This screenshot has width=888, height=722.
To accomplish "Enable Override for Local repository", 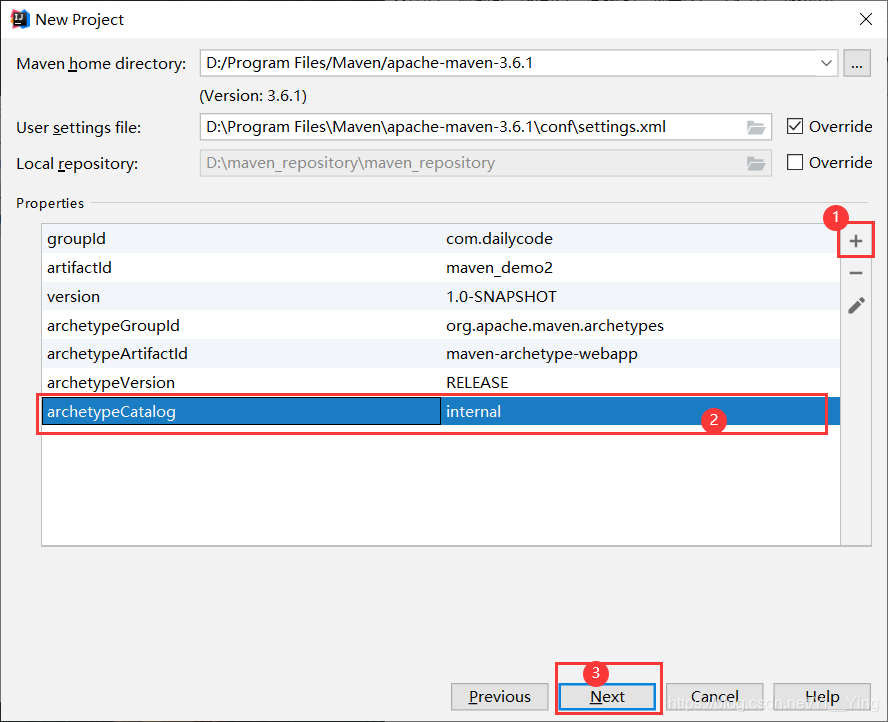I will coord(795,163).
